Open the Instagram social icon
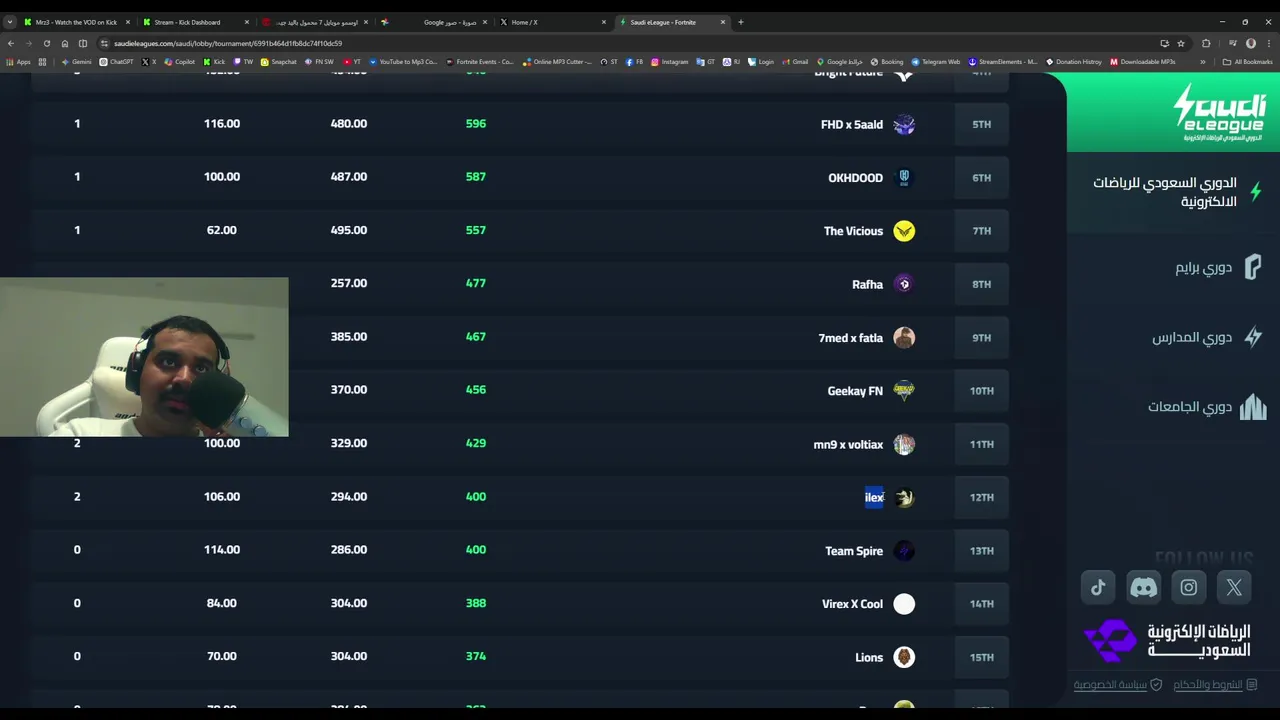This screenshot has width=1280, height=720. pos(1189,588)
